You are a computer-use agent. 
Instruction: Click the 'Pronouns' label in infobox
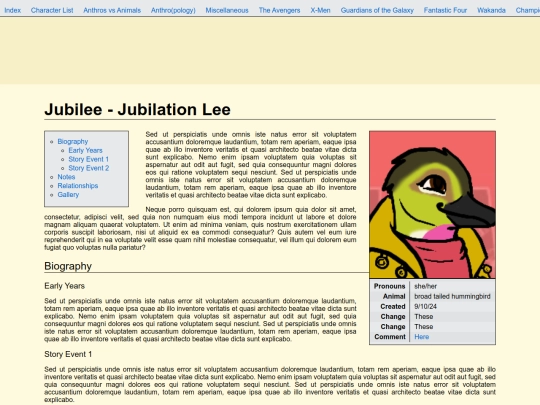pos(390,286)
